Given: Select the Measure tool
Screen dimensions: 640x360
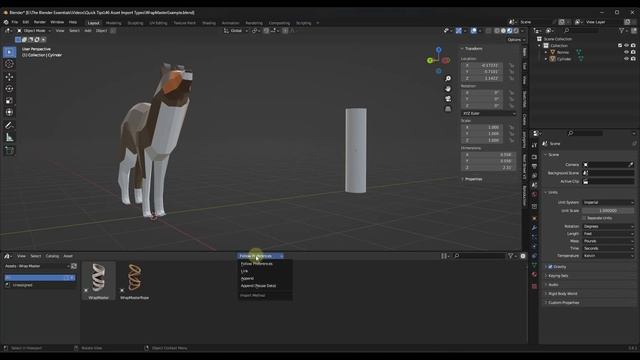Looking at the screenshot, I should [9, 138].
